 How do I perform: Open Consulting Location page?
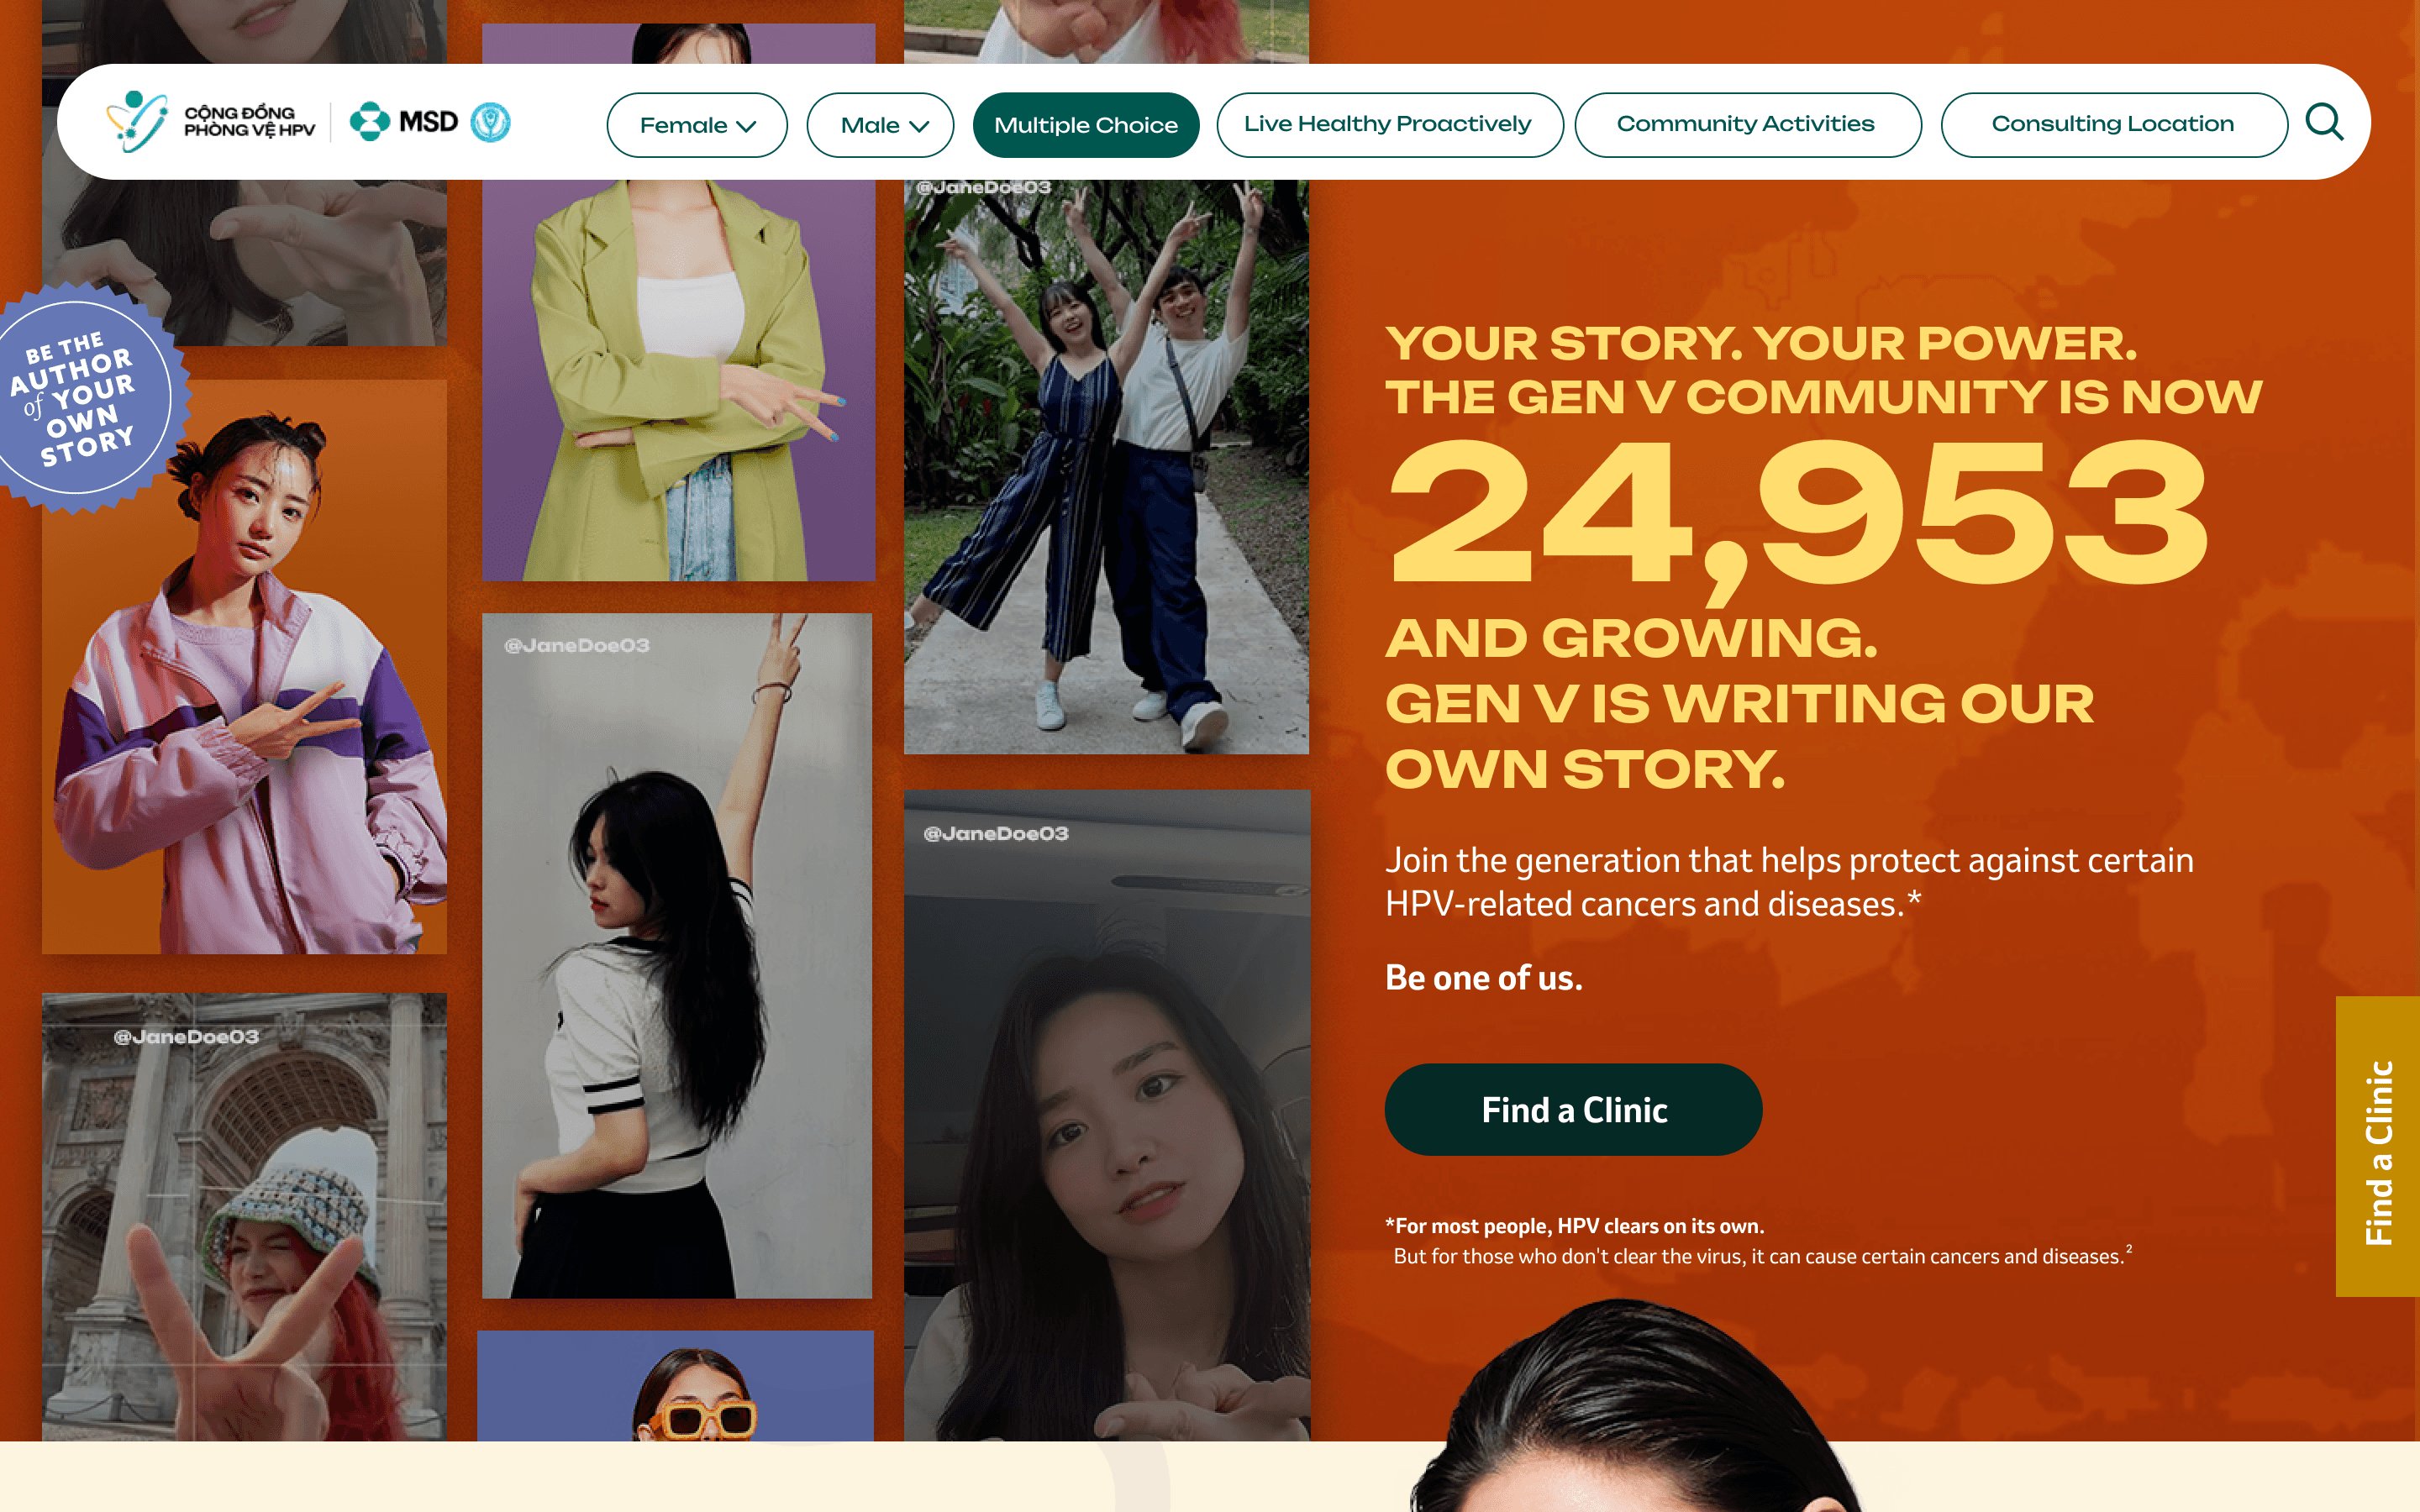click(2113, 125)
